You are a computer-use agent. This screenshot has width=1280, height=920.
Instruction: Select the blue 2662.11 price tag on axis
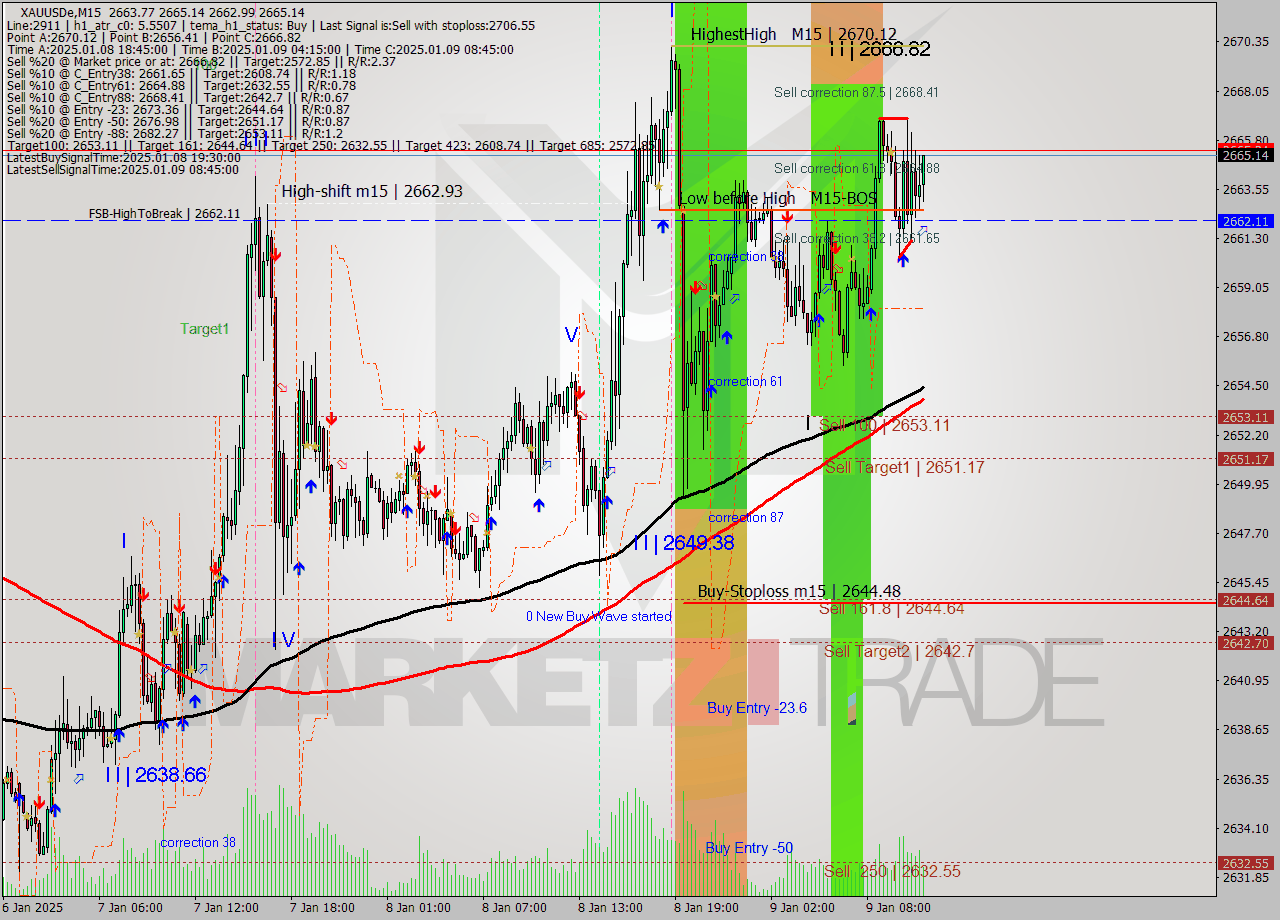[x=1245, y=221]
